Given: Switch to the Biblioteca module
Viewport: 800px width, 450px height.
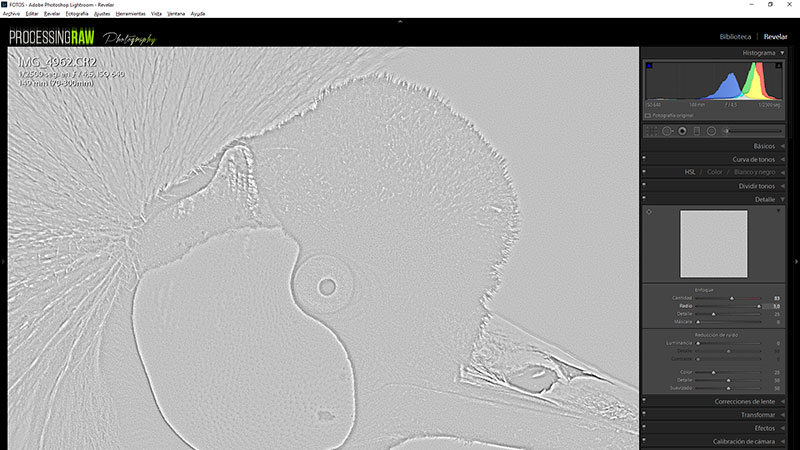Looking at the screenshot, I should pos(735,37).
